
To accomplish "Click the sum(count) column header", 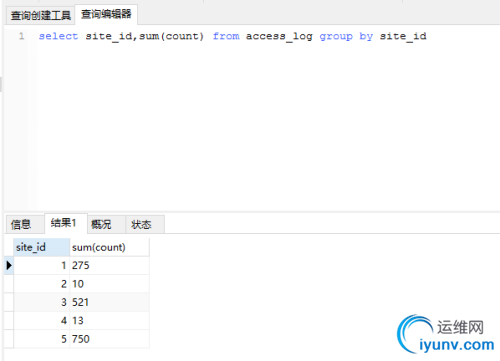I will coord(110,247).
